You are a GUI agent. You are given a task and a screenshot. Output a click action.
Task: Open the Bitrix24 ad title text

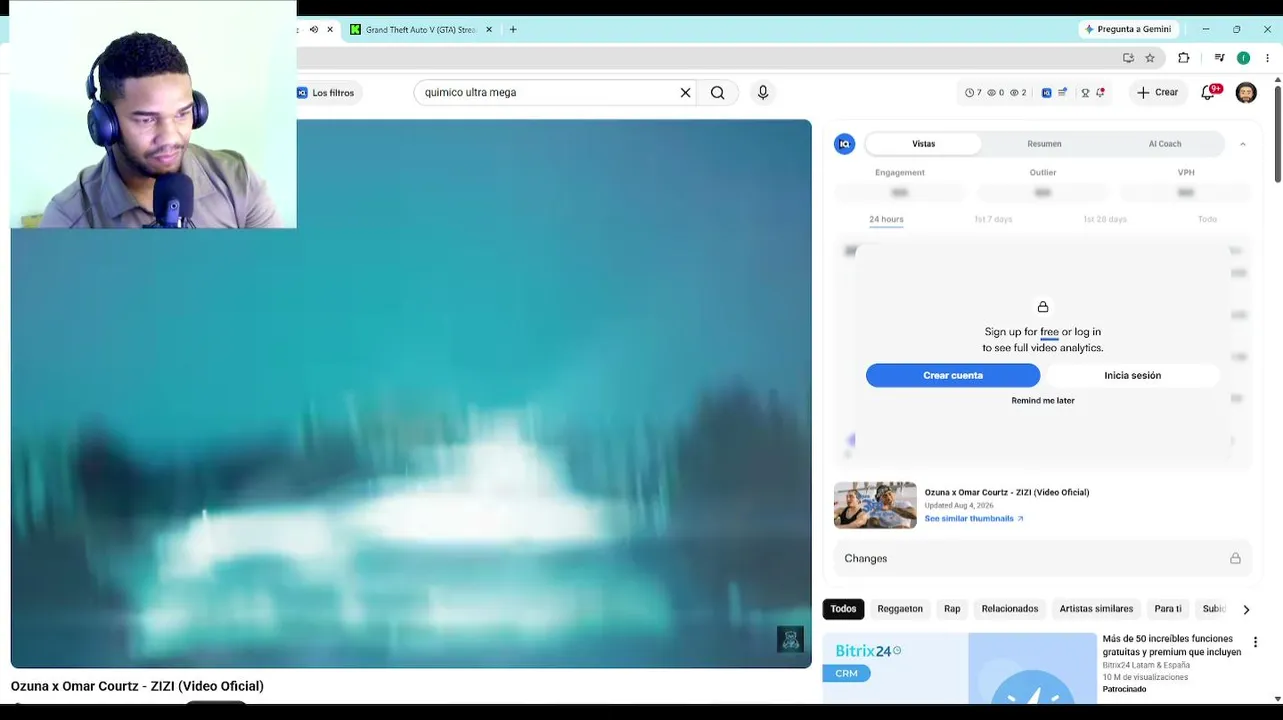click(x=1172, y=645)
